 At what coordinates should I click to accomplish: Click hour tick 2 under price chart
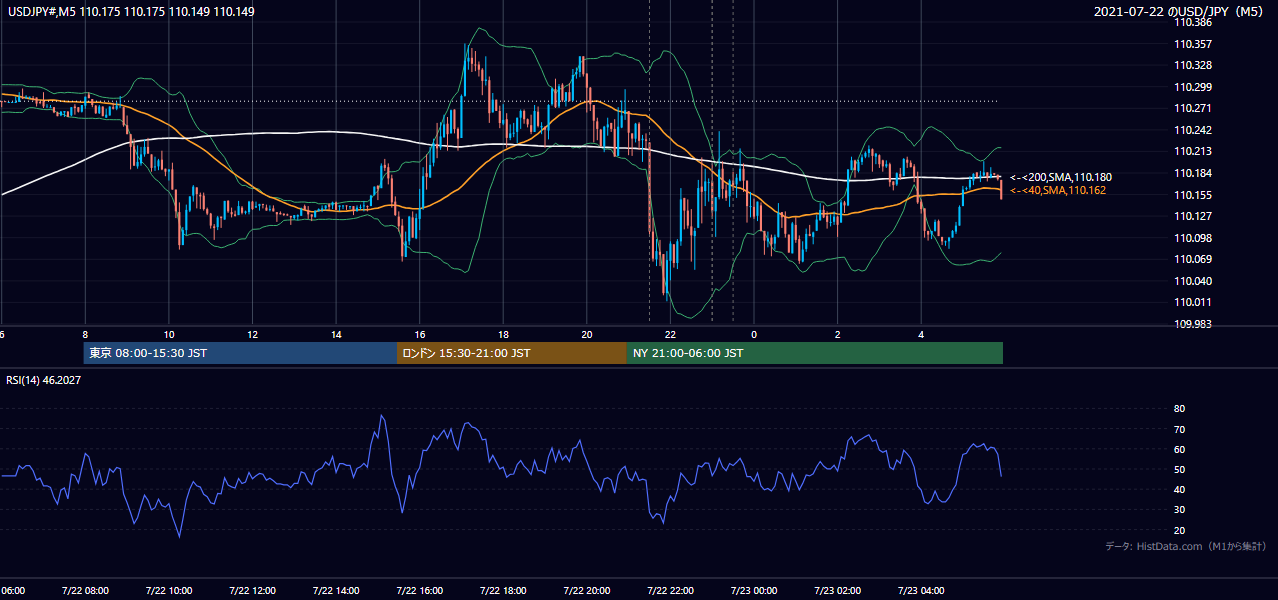click(x=838, y=334)
